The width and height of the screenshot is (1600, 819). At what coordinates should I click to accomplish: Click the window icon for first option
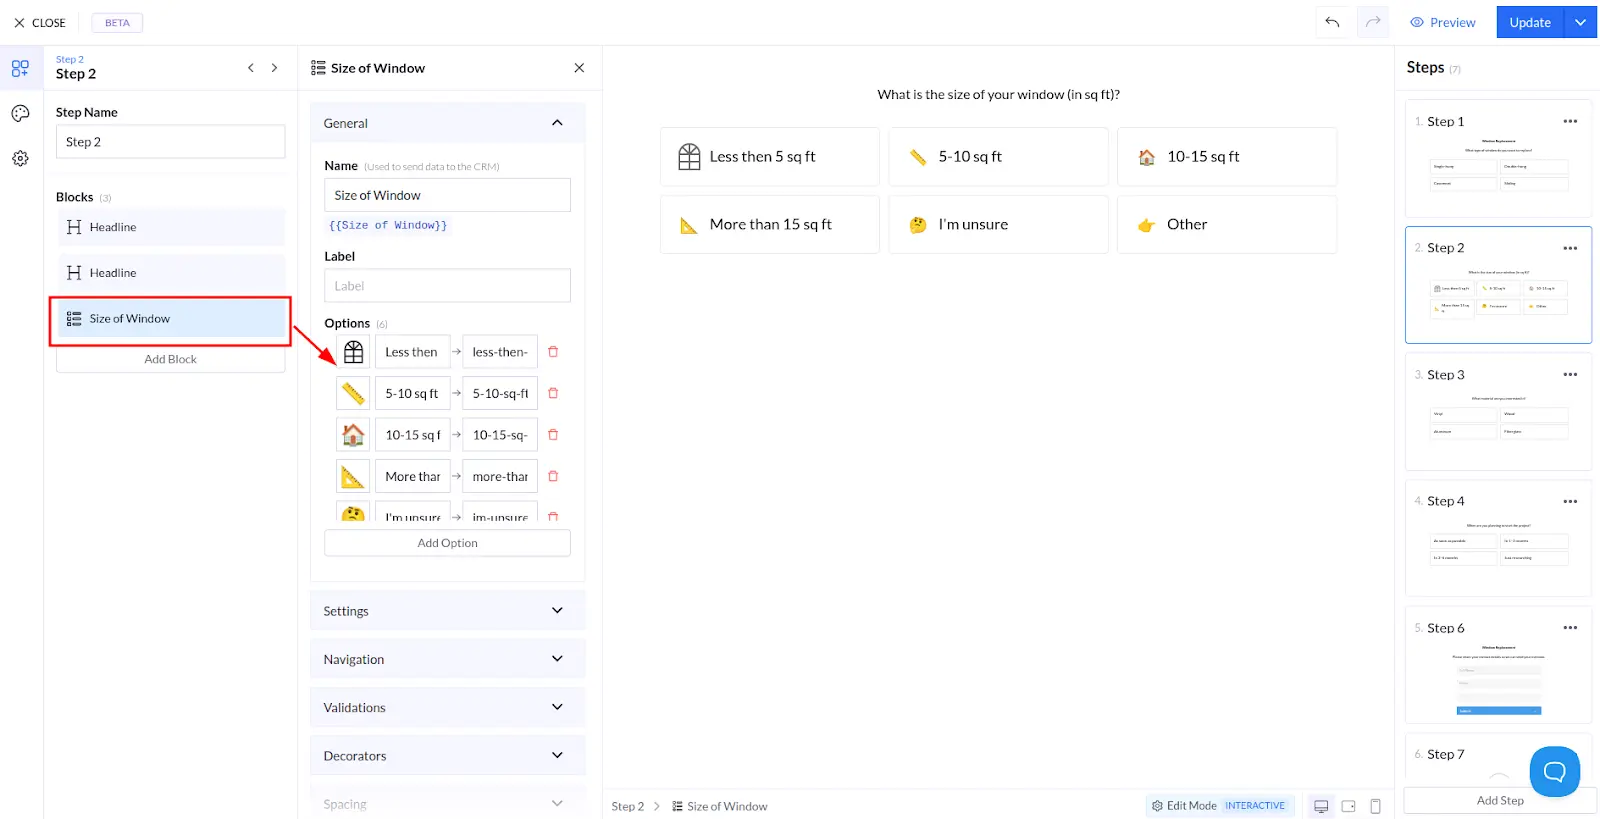click(x=353, y=352)
